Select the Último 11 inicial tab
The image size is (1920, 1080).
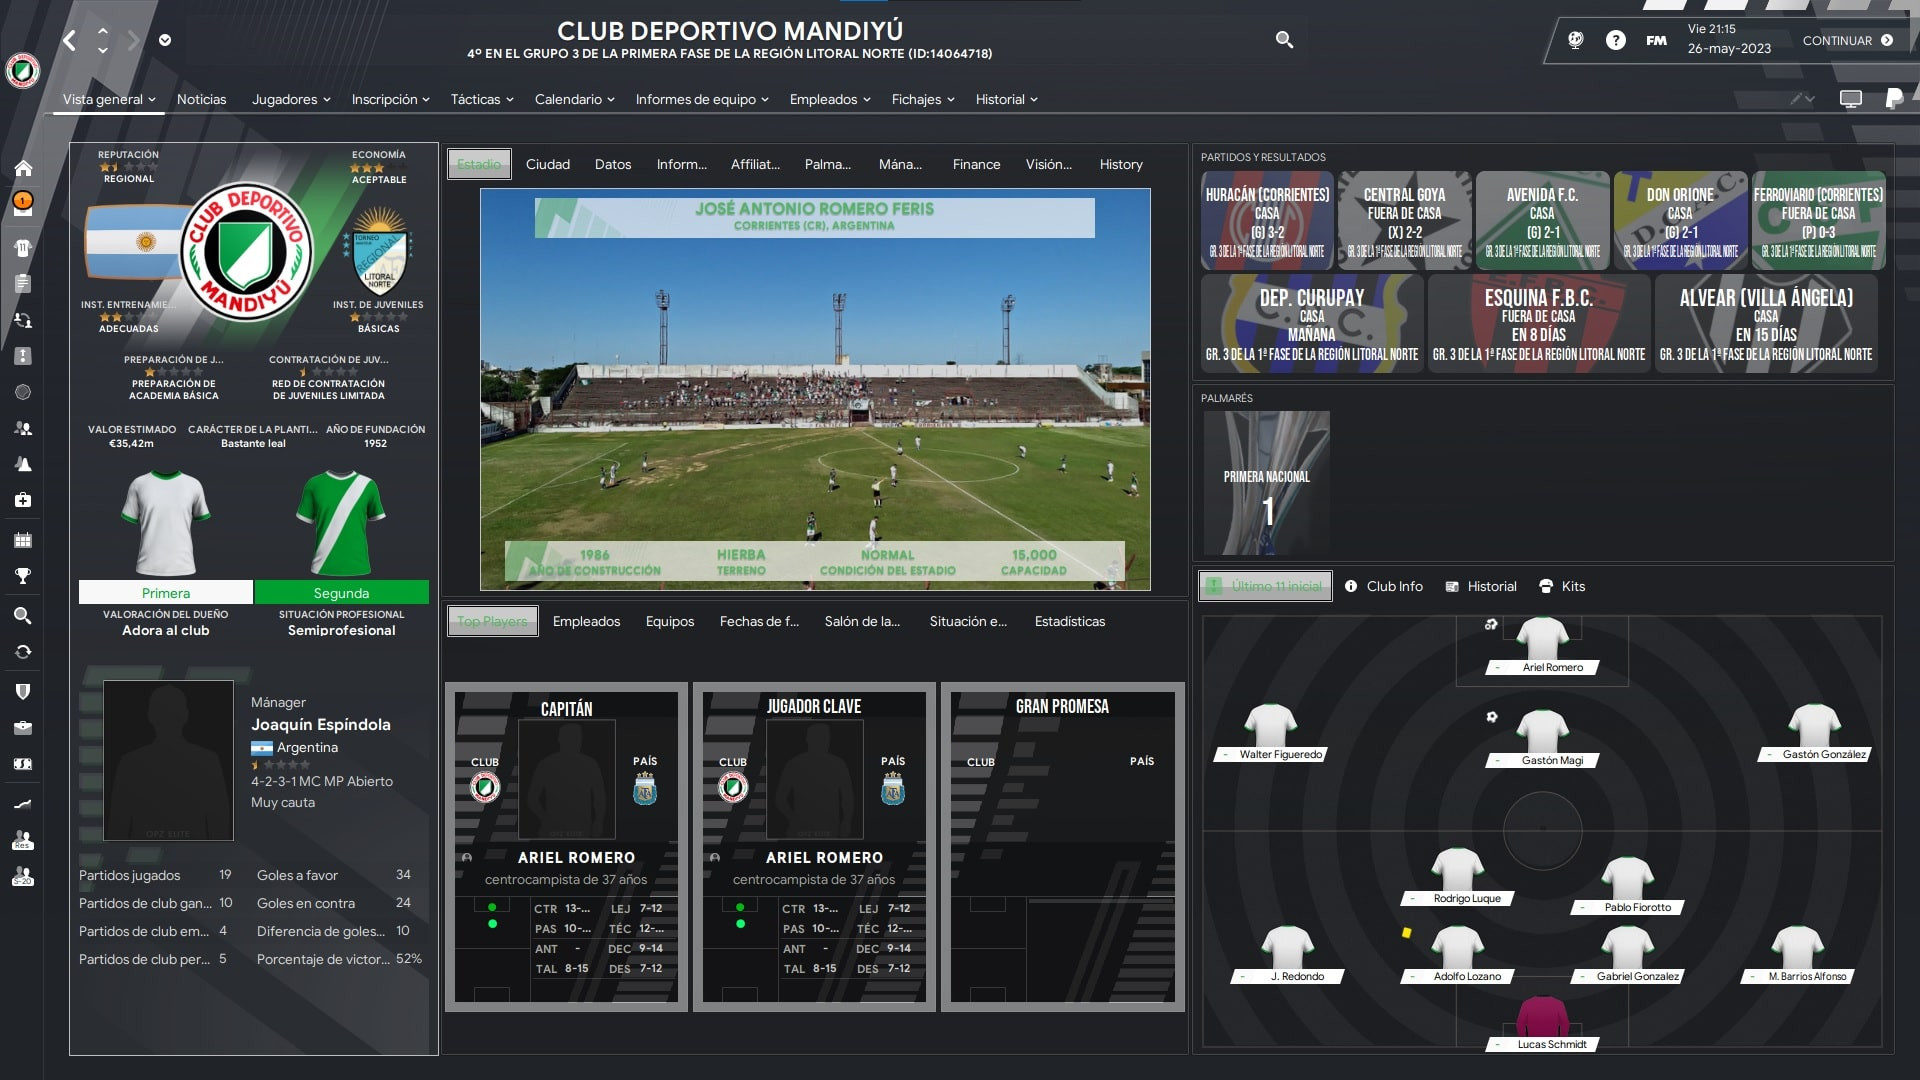(1265, 586)
